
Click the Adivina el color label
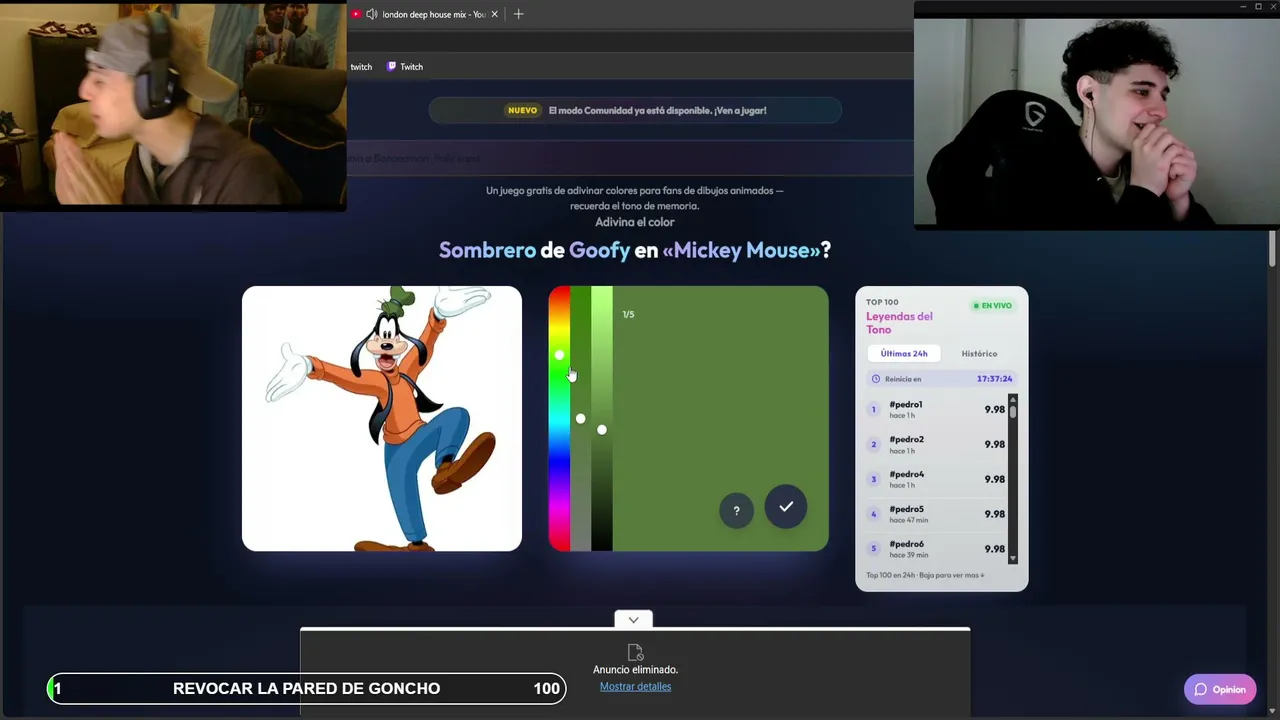635,222
